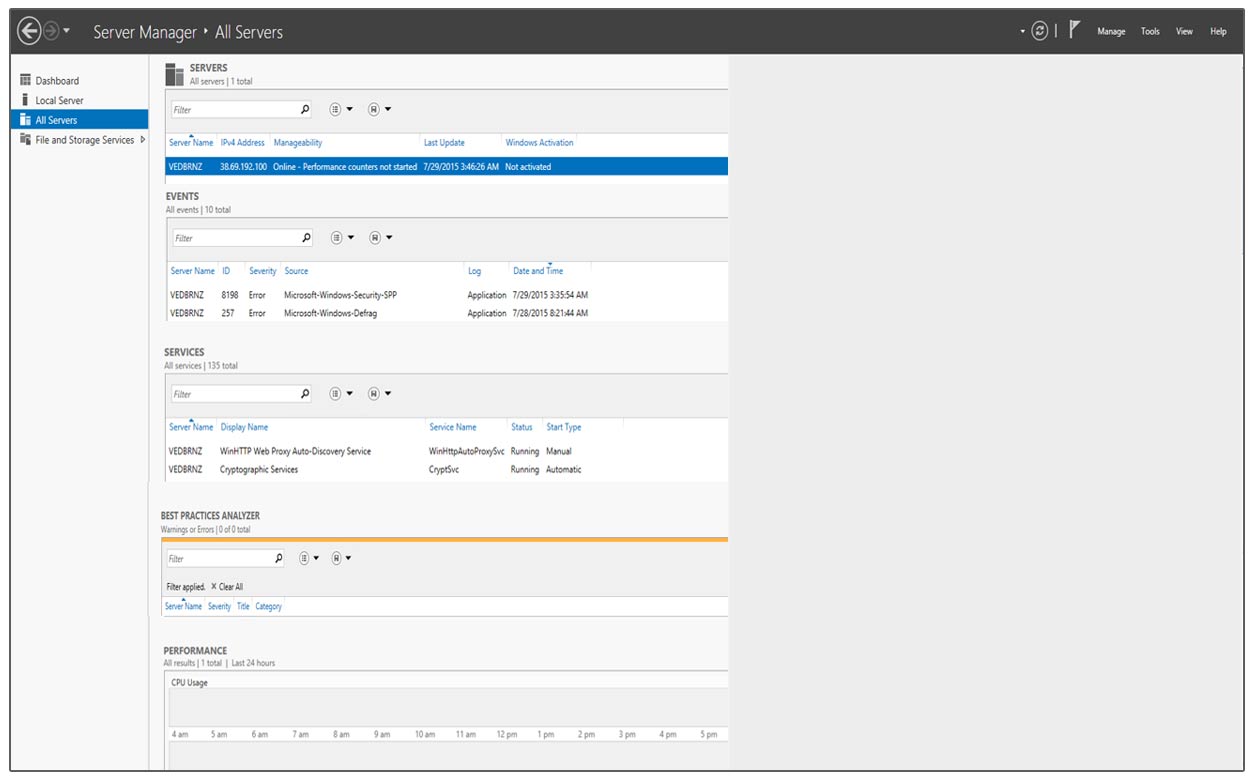Open the navigation history dropdown arrow

click(x=67, y=31)
